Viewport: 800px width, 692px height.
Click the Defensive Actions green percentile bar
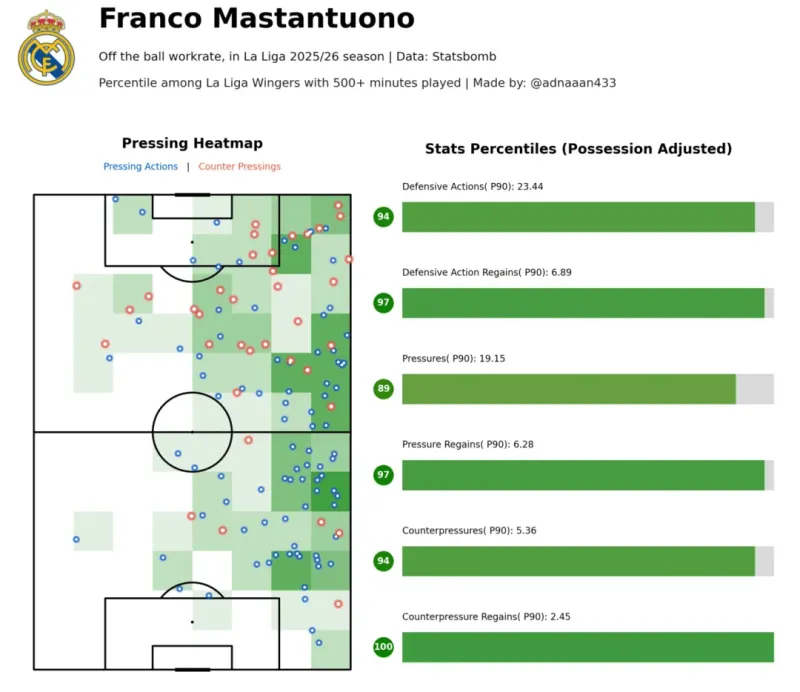[578, 217]
